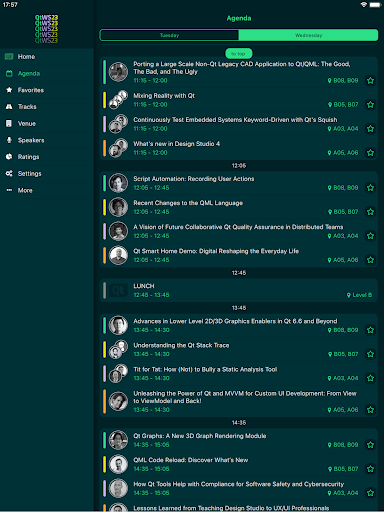Favorite What's new in Design Studio 4

pos(370,153)
